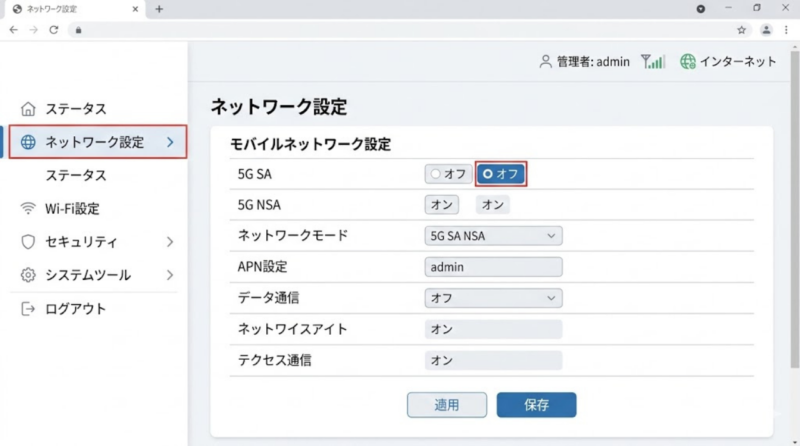800x446 pixels.
Task: Click the globe icon beside ネットワーク設定
Action: 28,142
